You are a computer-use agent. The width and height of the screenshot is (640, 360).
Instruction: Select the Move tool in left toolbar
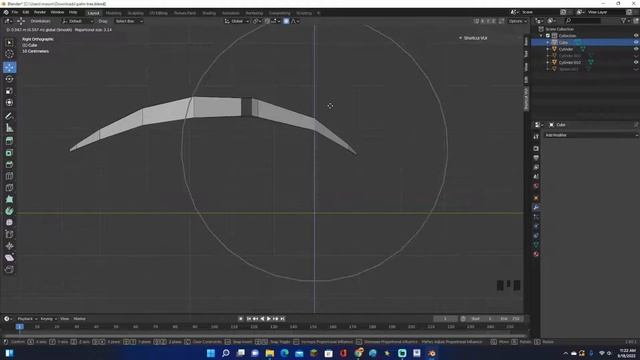(9, 67)
